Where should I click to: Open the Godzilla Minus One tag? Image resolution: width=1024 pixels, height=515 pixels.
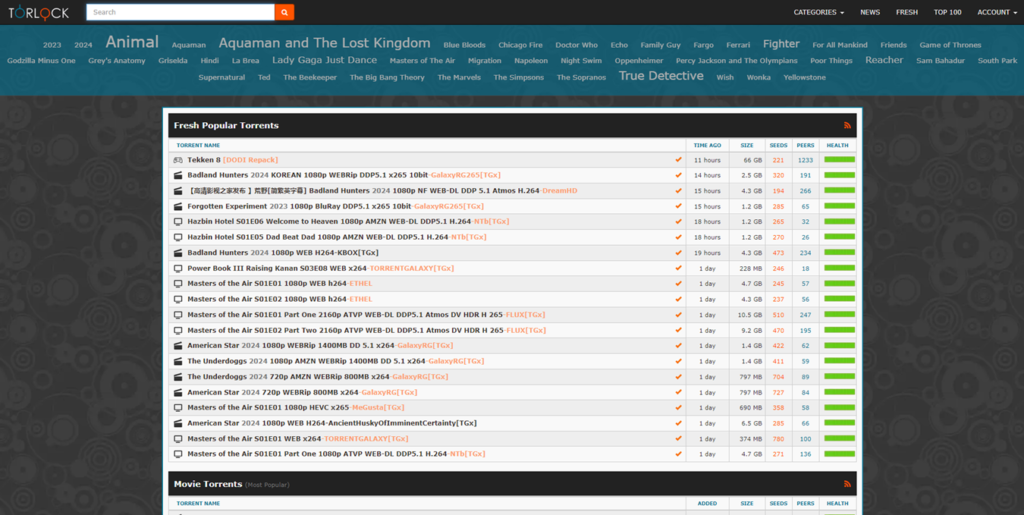[x=41, y=61]
